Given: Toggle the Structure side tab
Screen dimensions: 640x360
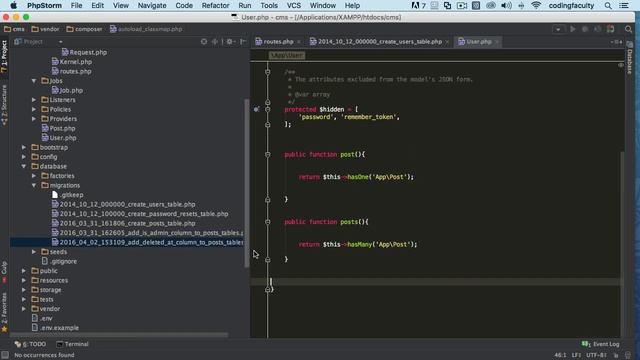Looking at the screenshot, I should coord(4,105).
